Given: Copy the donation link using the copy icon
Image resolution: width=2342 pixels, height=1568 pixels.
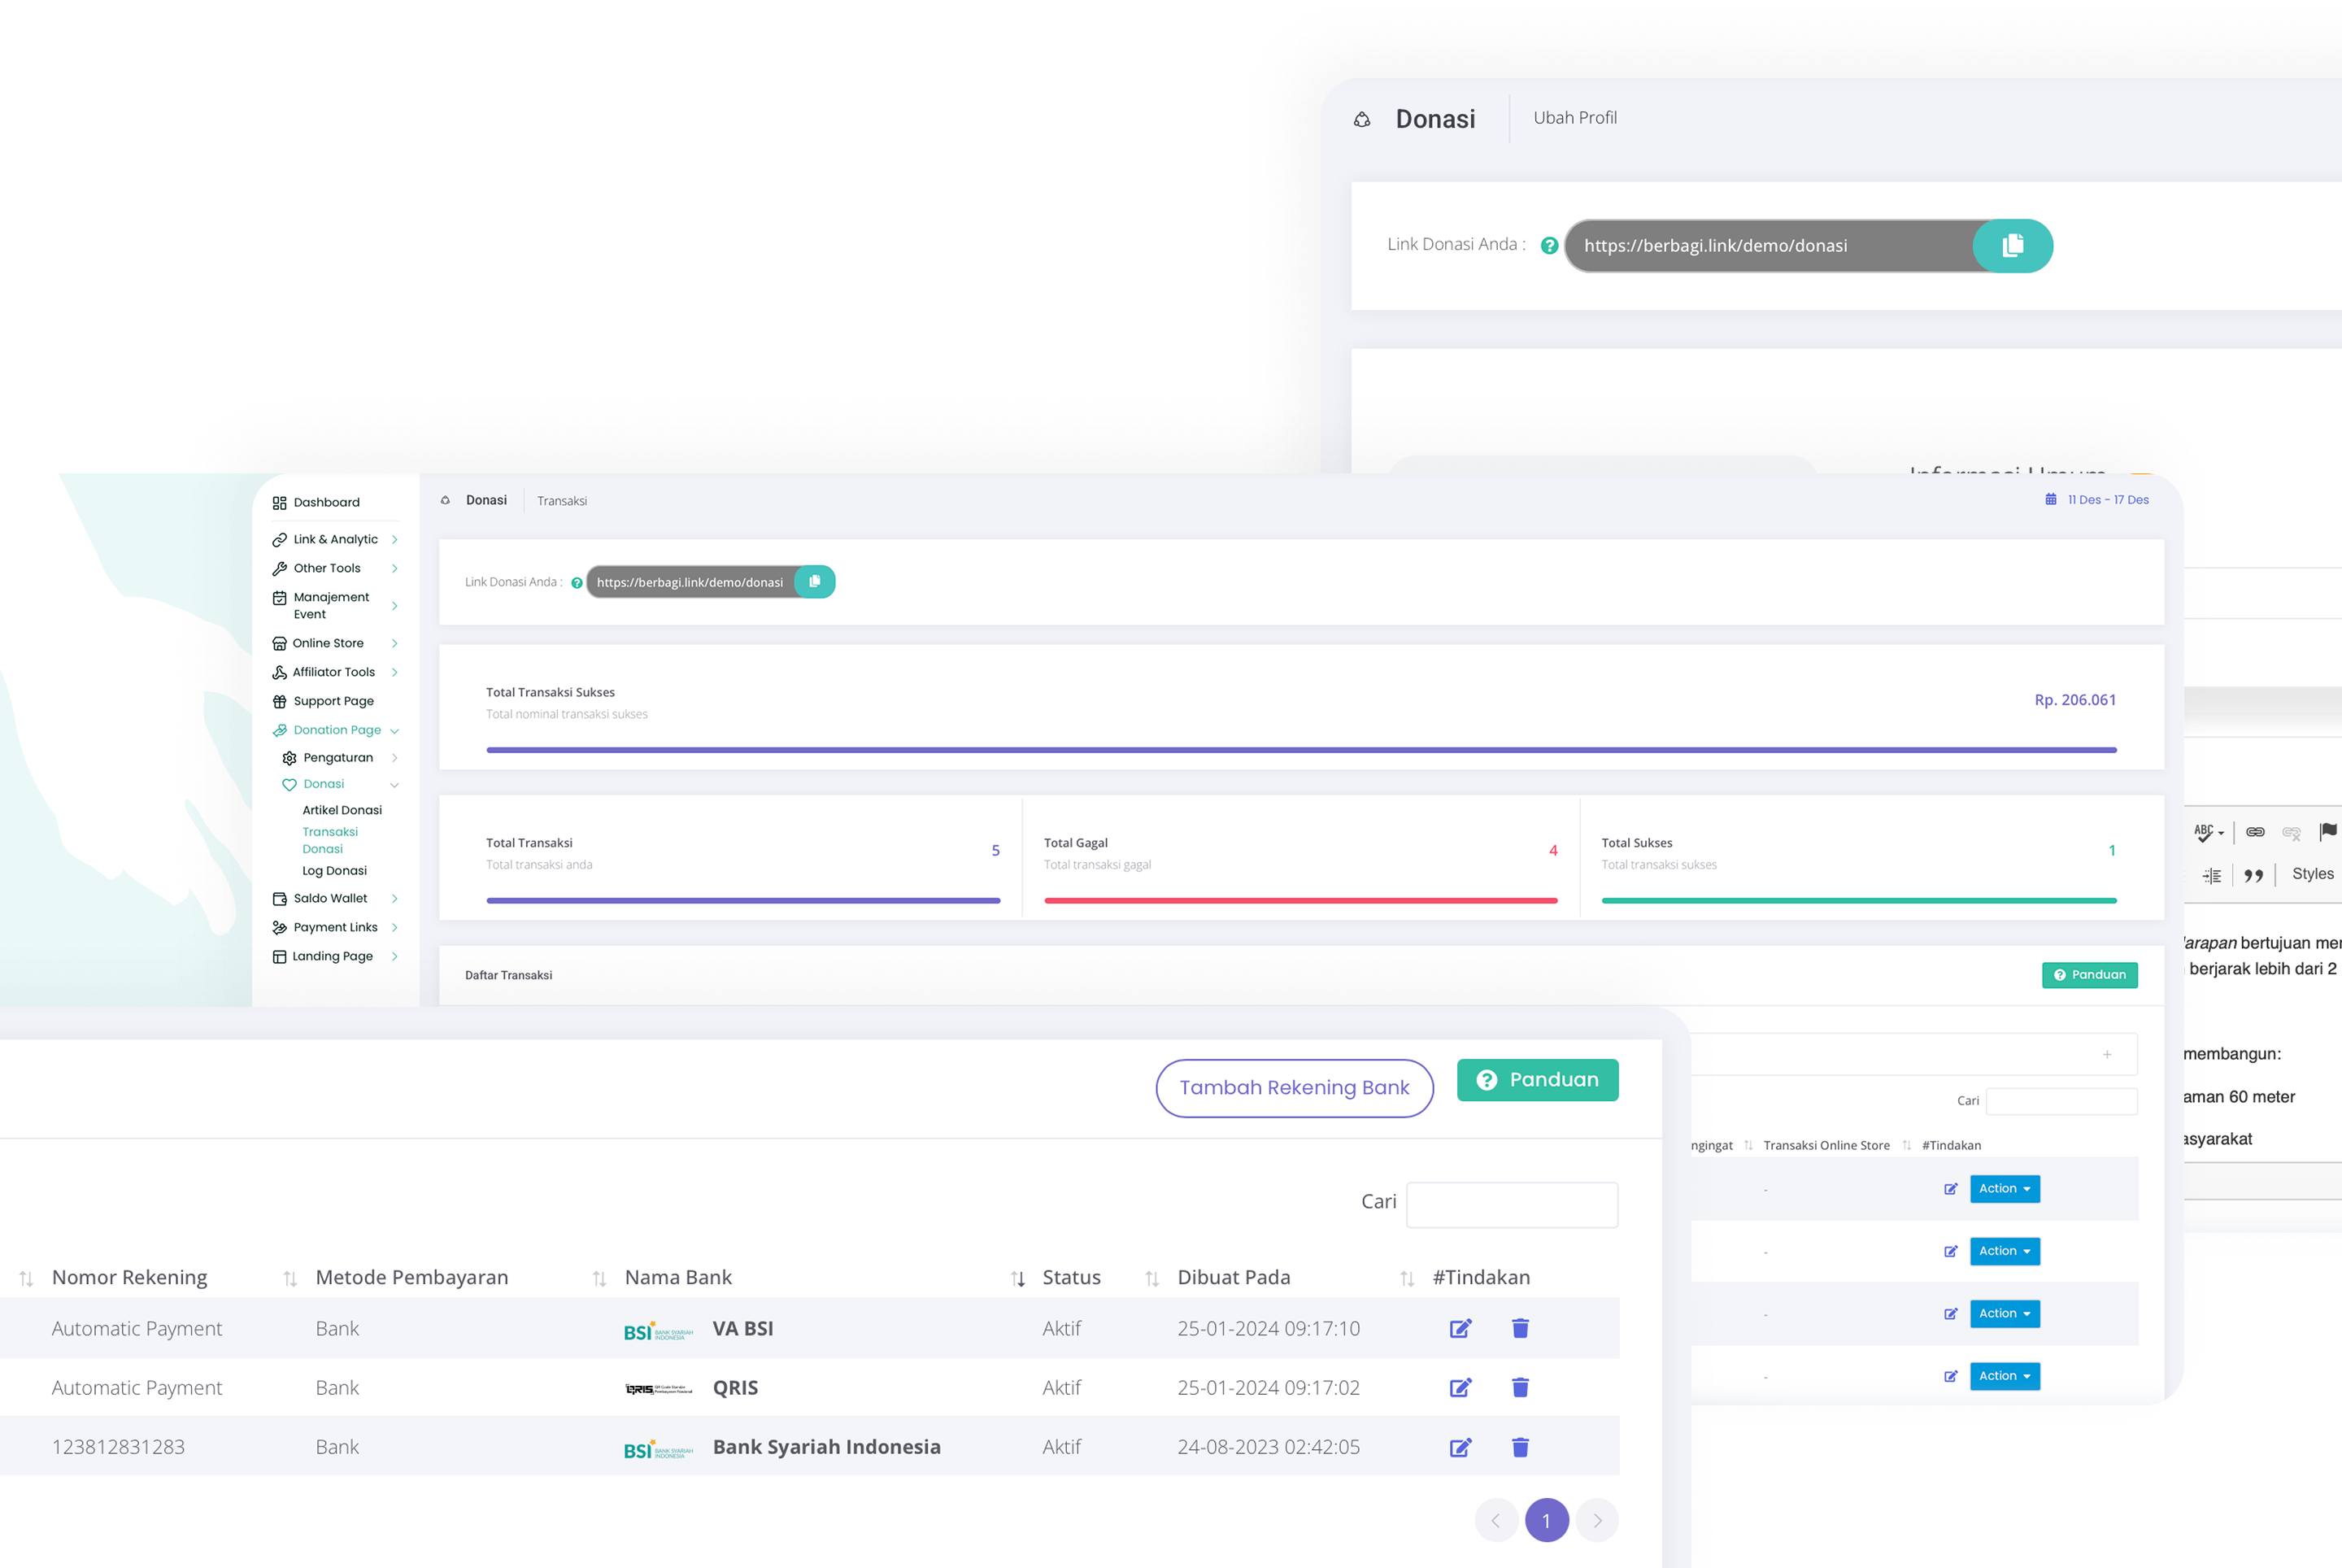Looking at the screenshot, I should [2011, 245].
